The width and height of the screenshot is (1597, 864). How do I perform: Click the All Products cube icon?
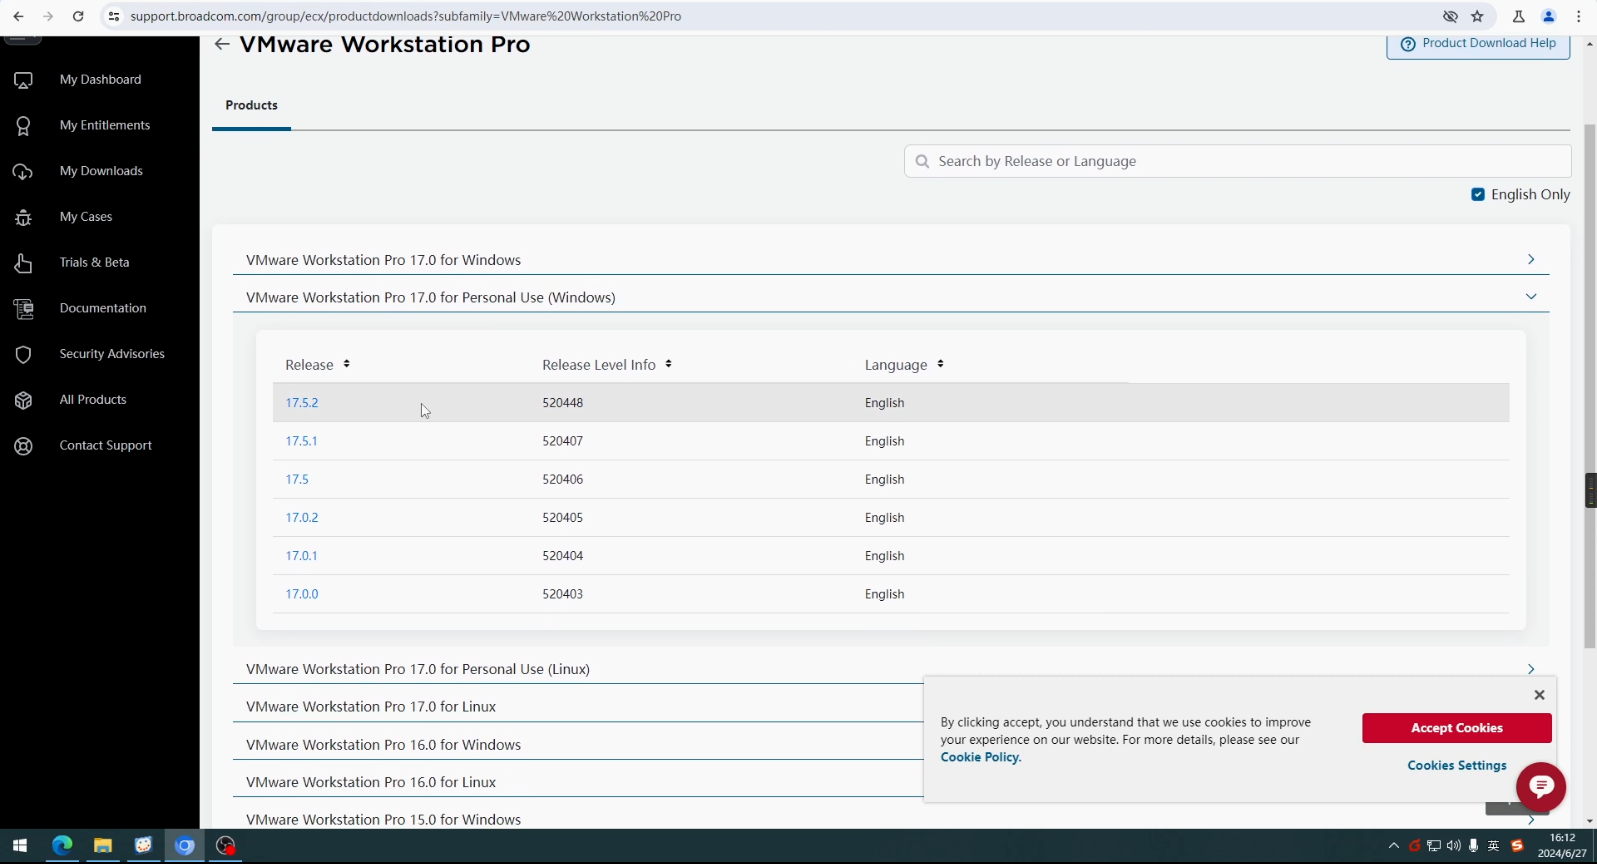(23, 400)
